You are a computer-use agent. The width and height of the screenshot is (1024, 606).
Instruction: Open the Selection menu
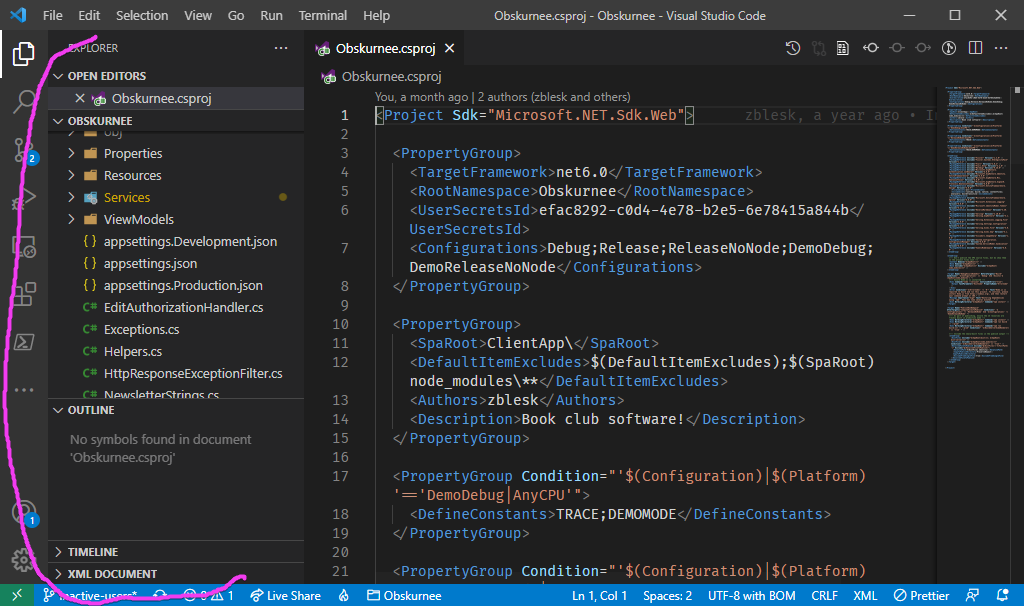142,15
